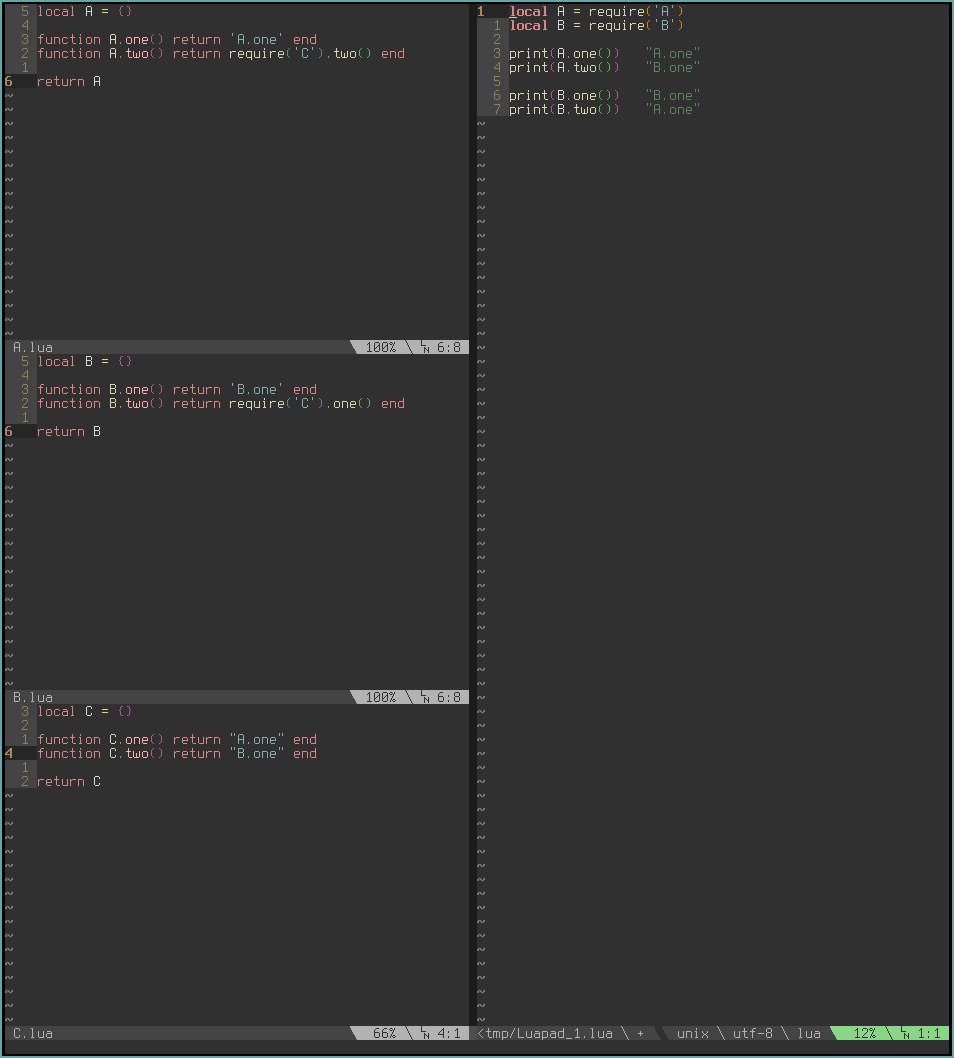The image size is (954, 1058).
Task: Click the 'function C.one()' line in C.lua
Action: point(177,740)
